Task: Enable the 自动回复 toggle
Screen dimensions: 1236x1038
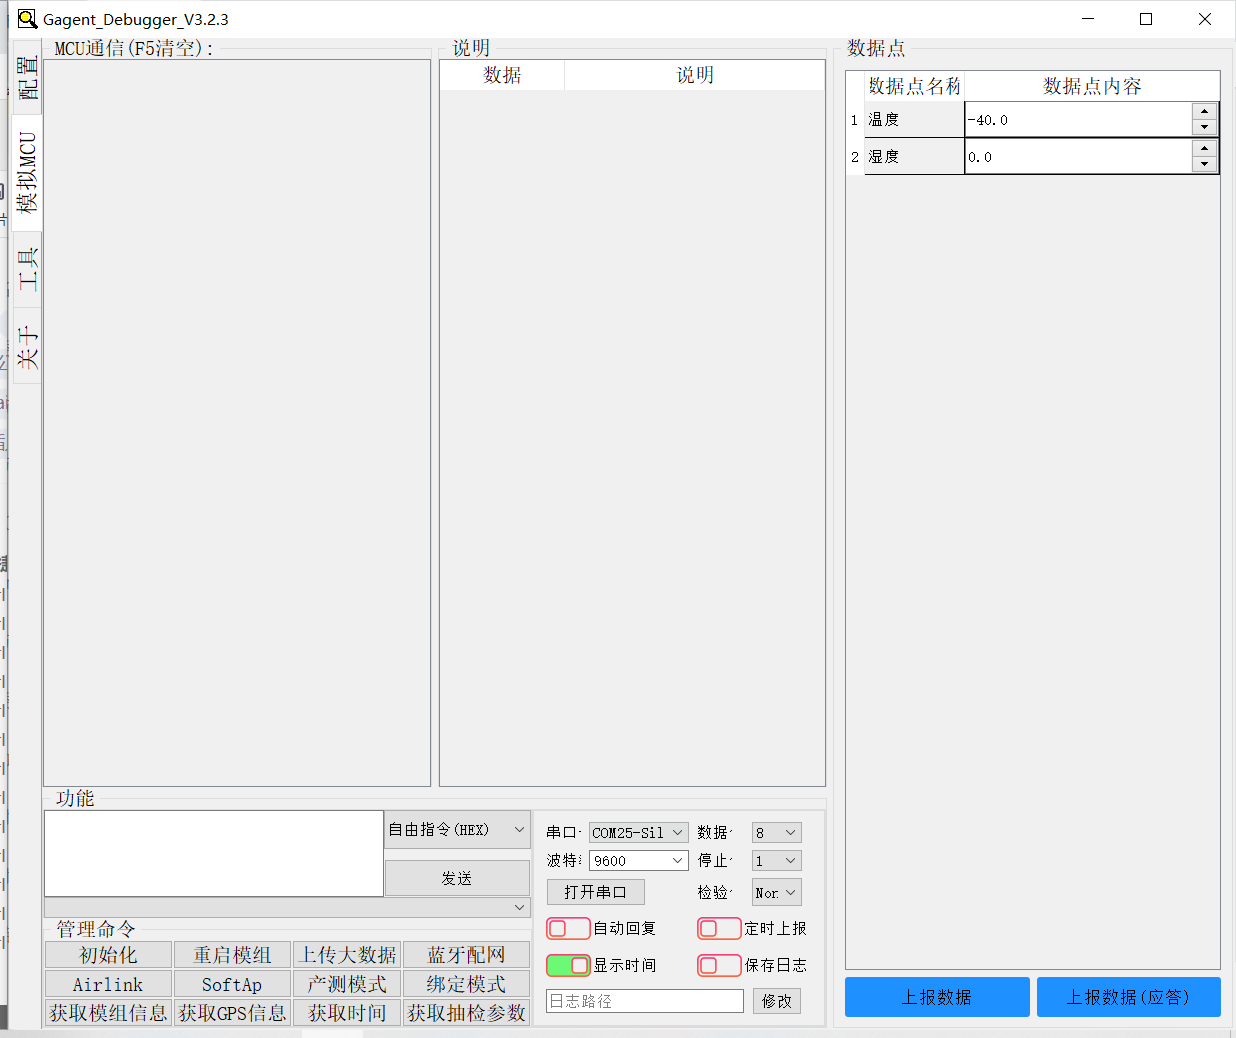Action: click(x=568, y=928)
